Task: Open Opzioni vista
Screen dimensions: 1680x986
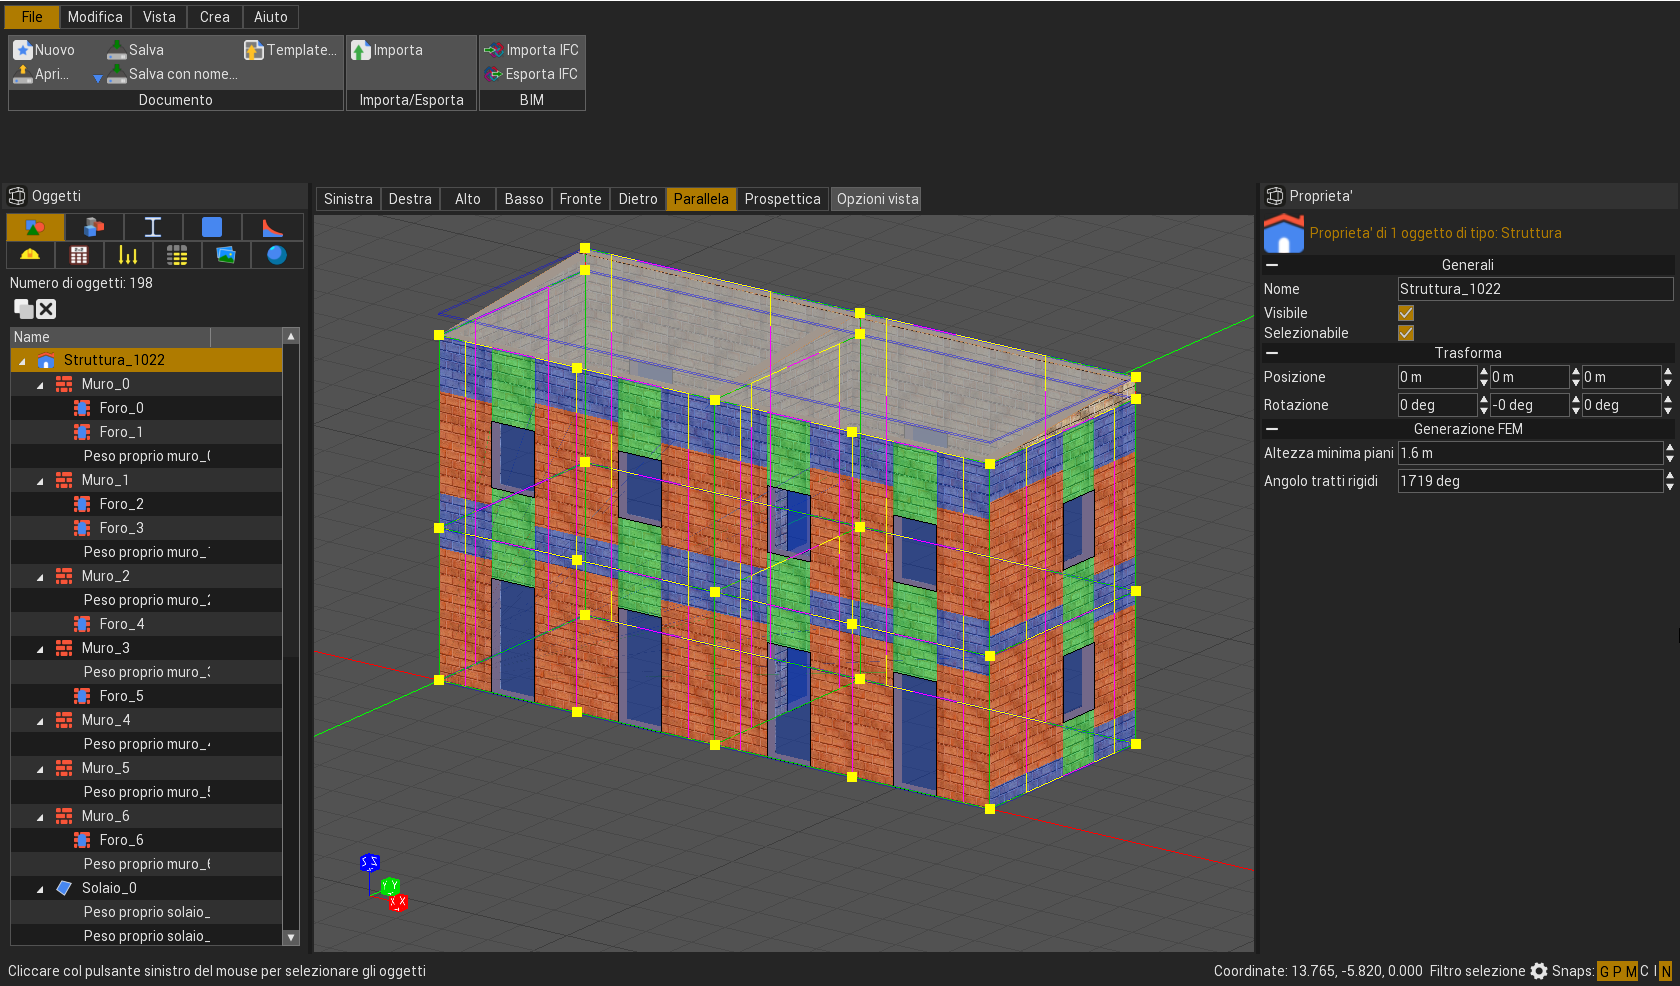Action: [878, 199]
